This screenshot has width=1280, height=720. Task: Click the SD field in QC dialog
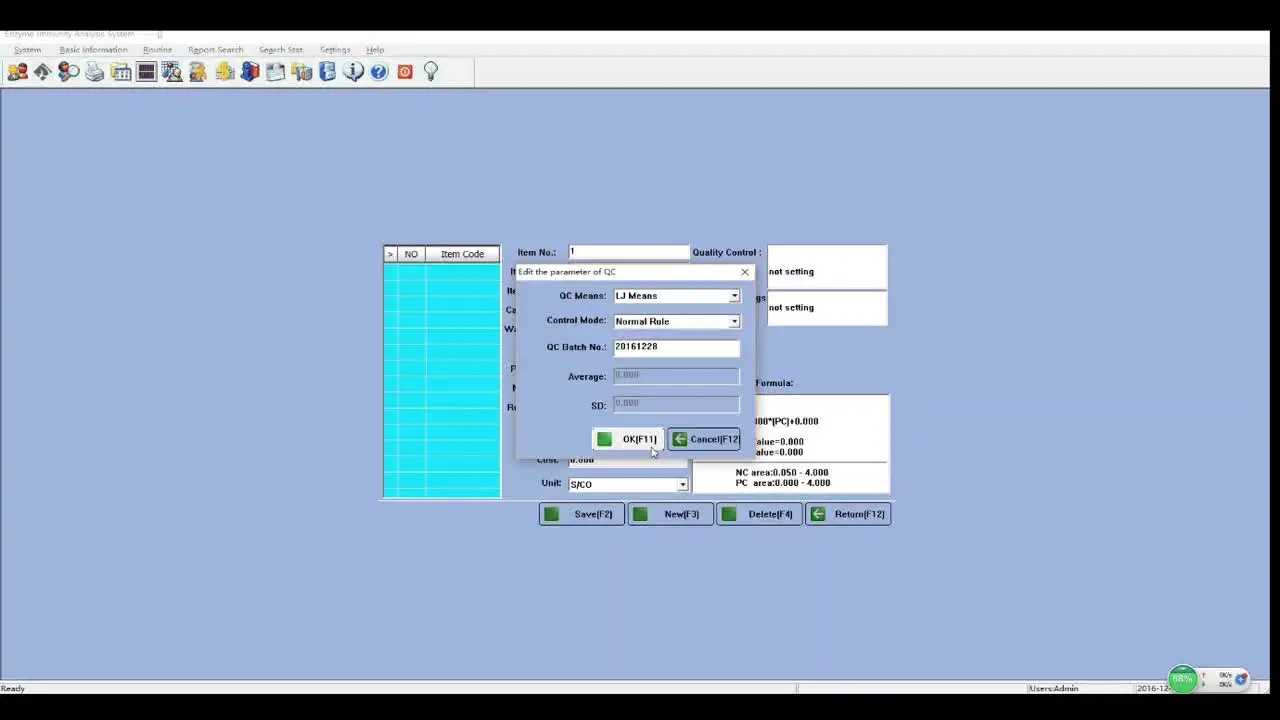coord(677,404)
